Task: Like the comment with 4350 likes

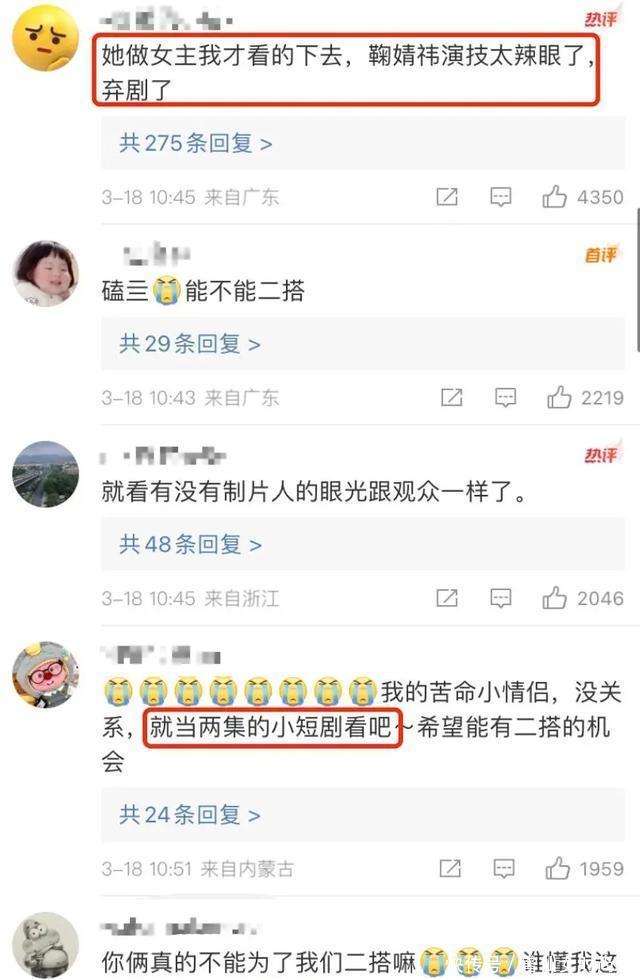Action: tap(554, 197)
